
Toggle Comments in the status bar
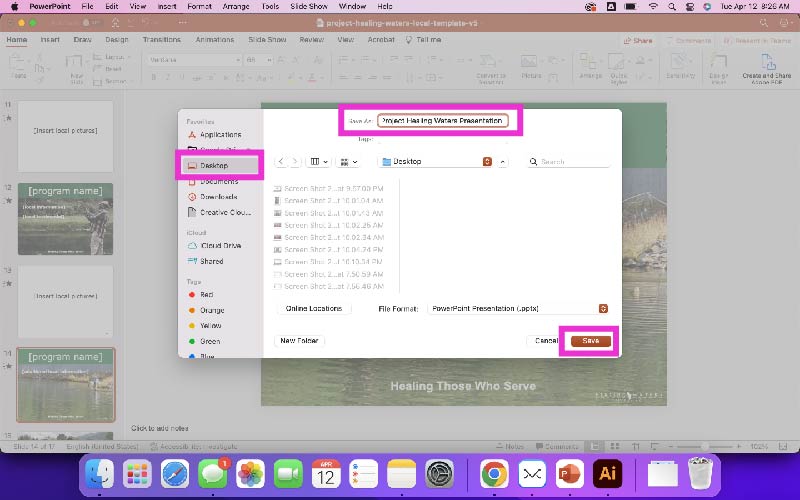(x=557, y=446)
